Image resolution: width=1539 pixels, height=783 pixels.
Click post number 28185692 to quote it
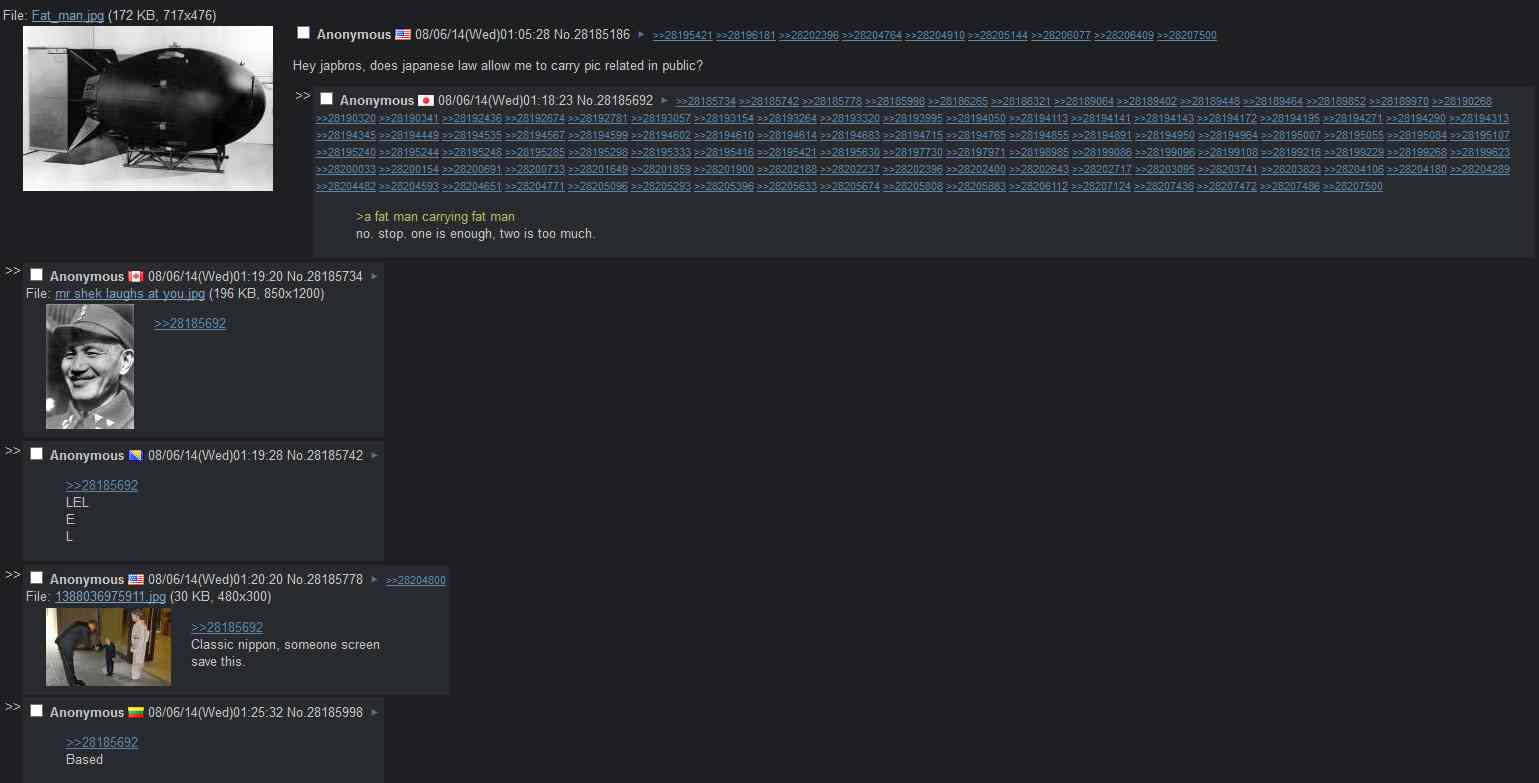click(625, 101)
